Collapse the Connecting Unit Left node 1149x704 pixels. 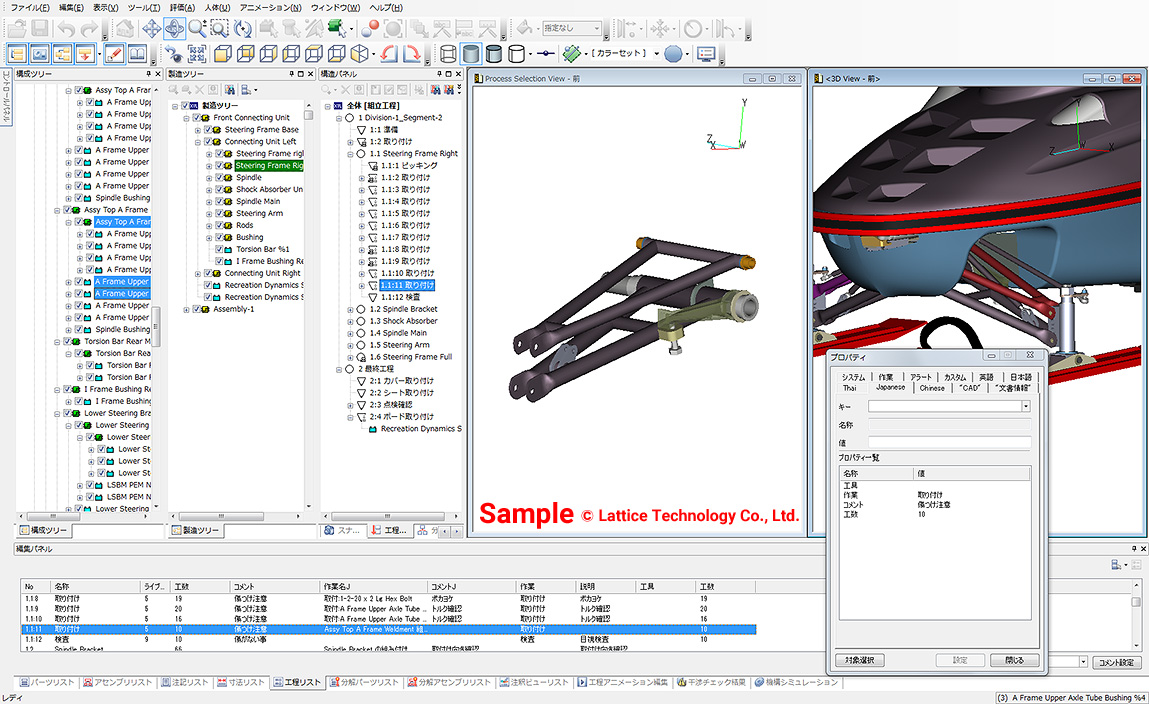pos(198,142)
